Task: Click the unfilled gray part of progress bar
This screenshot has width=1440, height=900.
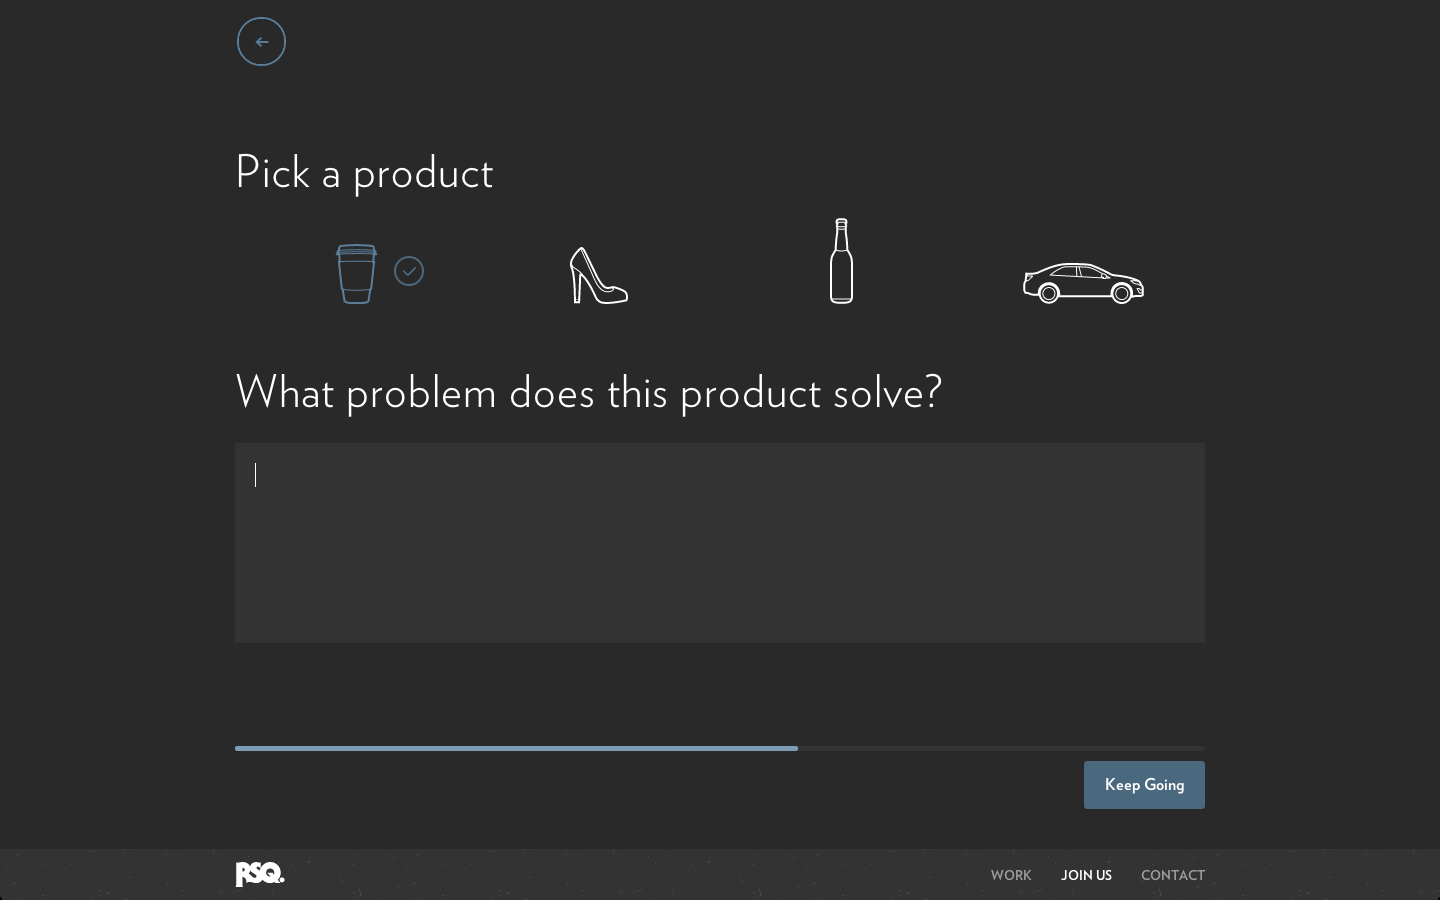Action: pyautogui.click(x=1000, y=748)
